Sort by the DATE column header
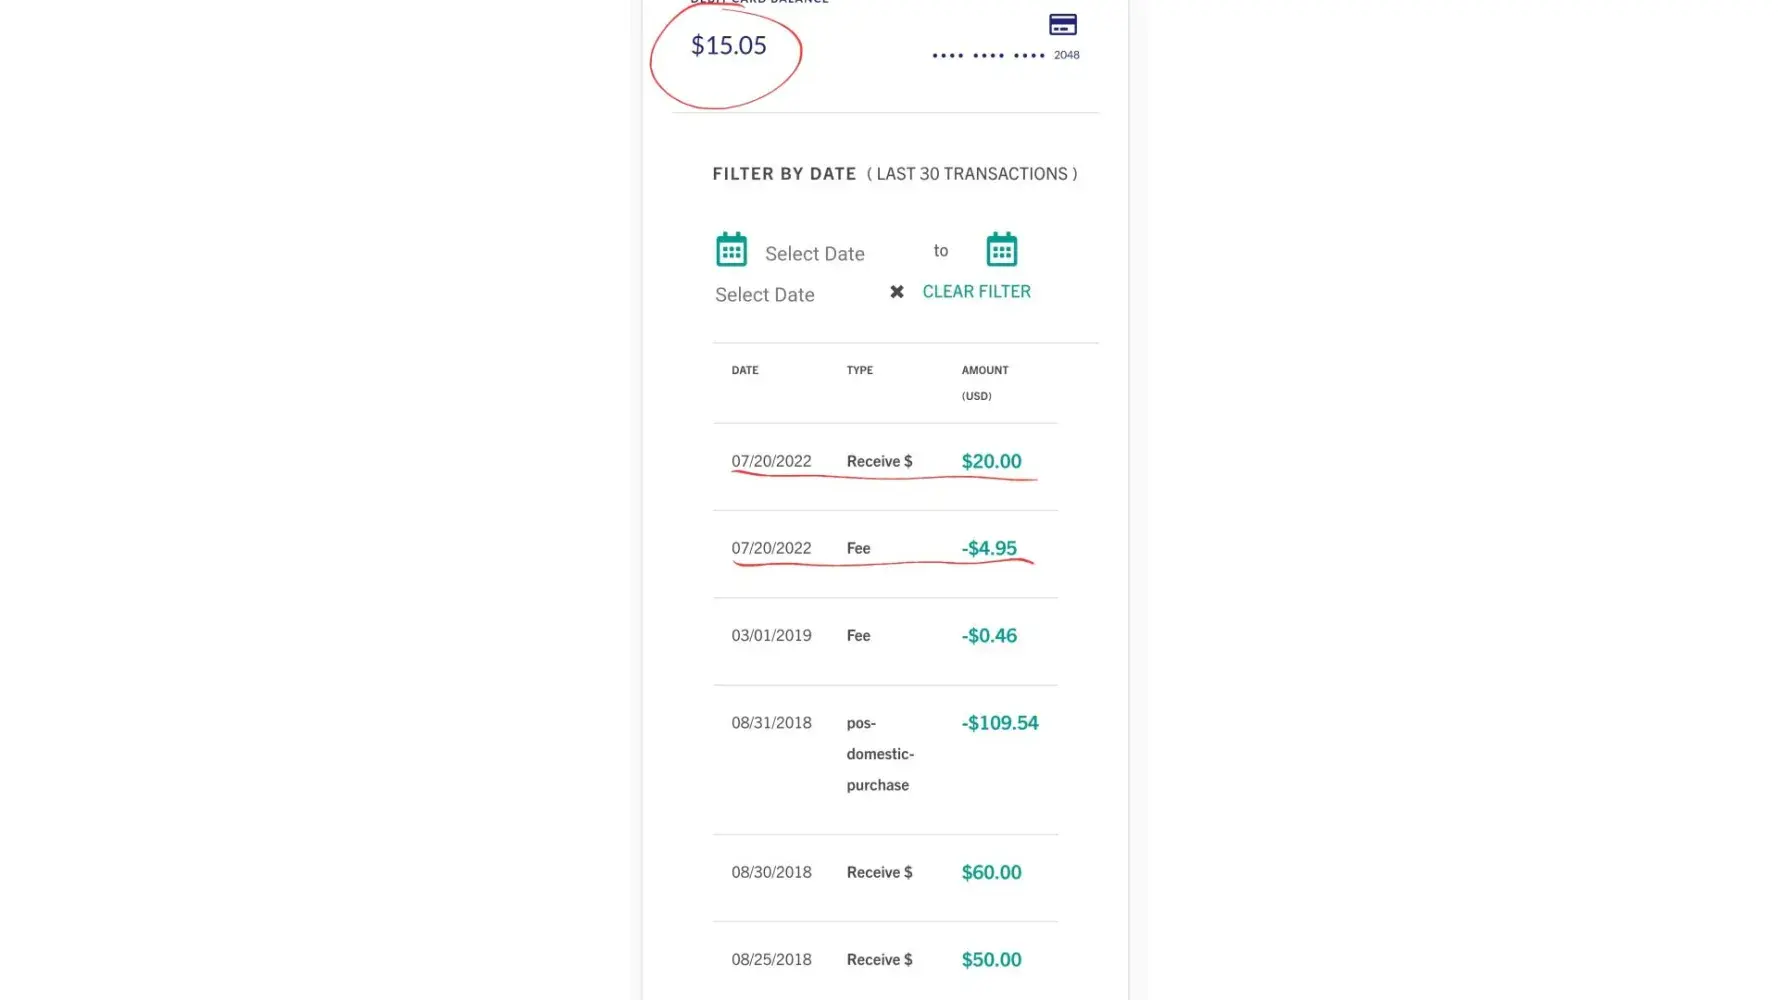Image resolution: width=1778 pixels, height=1000 pixels. coord(745,370)
